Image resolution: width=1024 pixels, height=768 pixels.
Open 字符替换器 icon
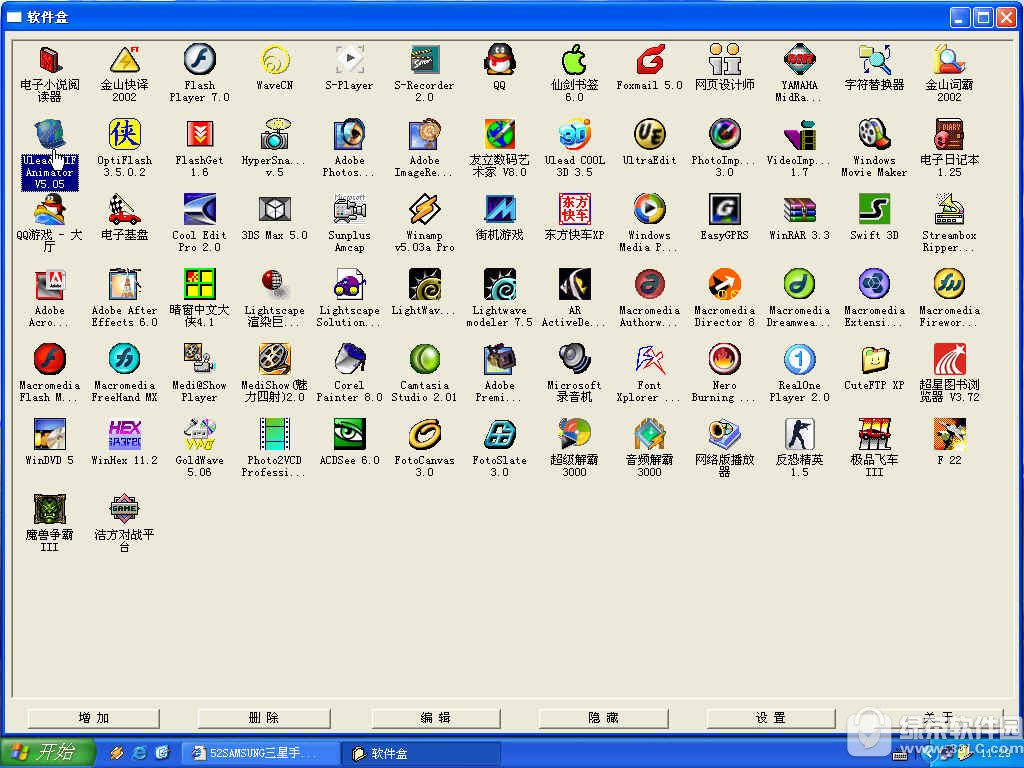[874, 59]
